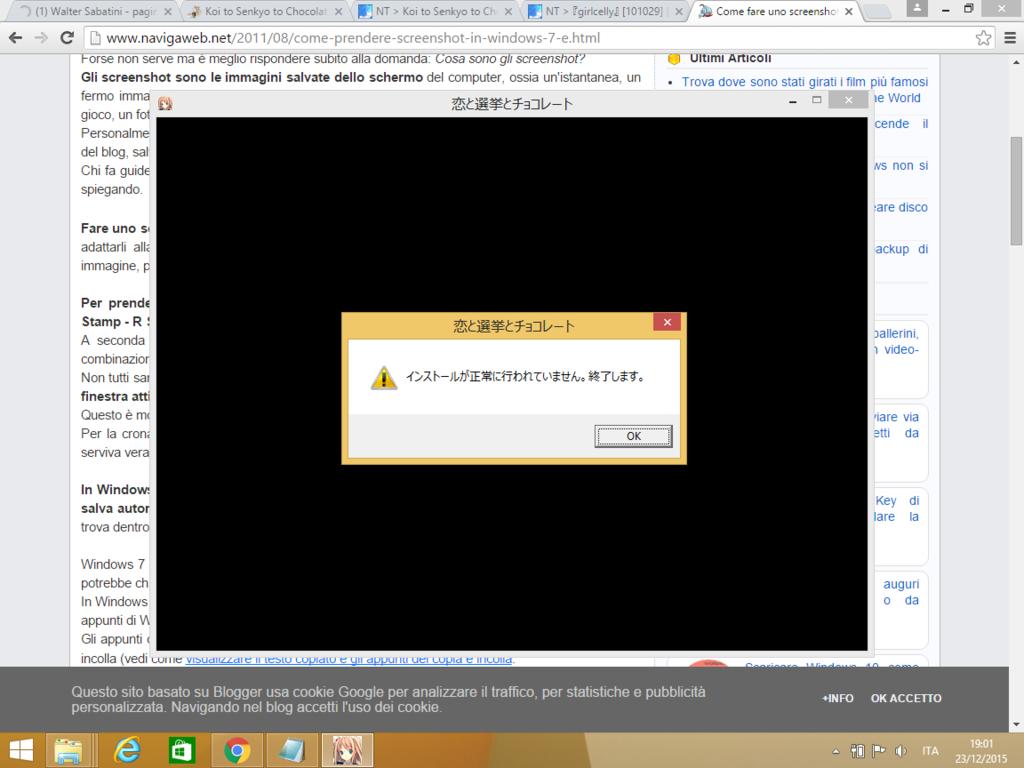Open the +INFO cookie link
This screenshot has height=768, width=1024.
pyautogui.click(x=837, y=698)
